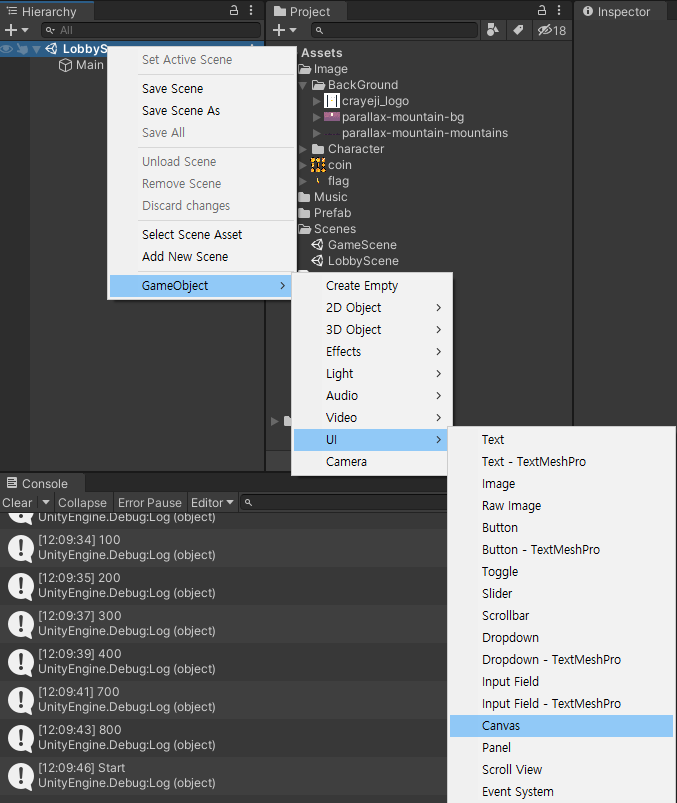The width and height of the screenshot is (677, 803).
Task: Open the Console Editor dropdown
Action: pos(212,503)
